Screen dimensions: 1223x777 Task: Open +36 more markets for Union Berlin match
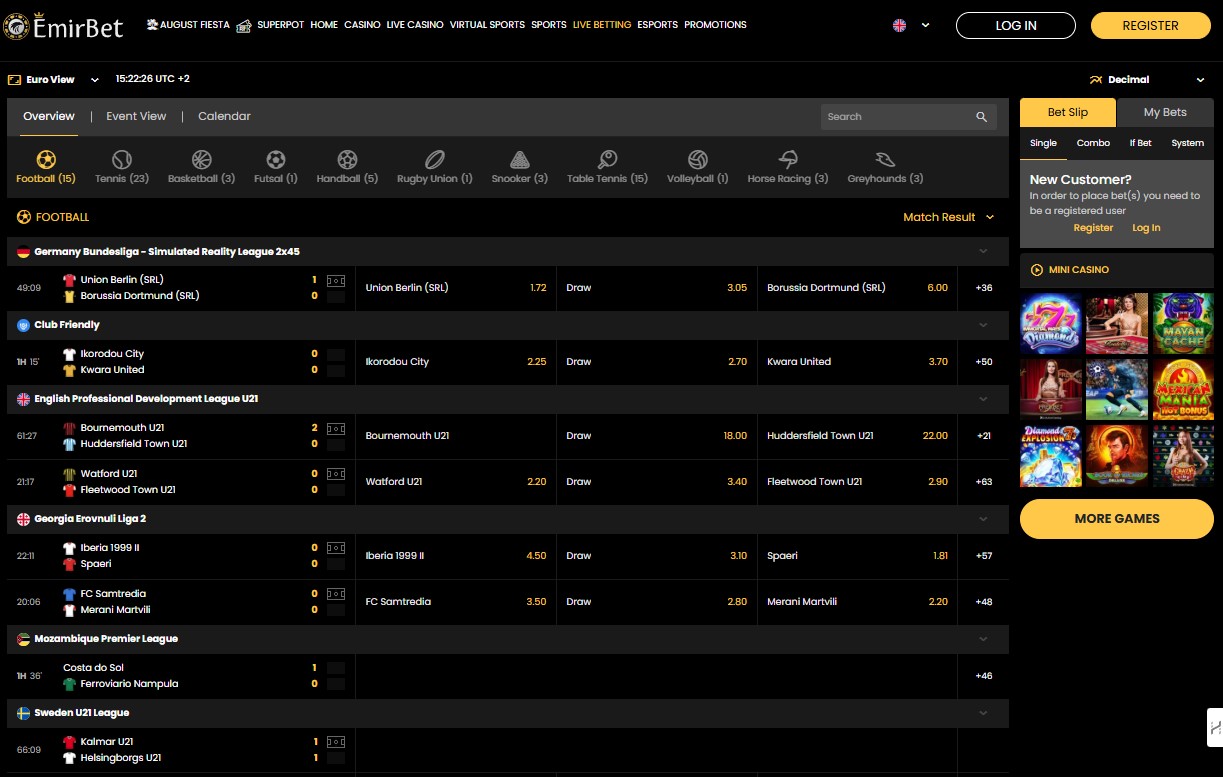point(984,288)
